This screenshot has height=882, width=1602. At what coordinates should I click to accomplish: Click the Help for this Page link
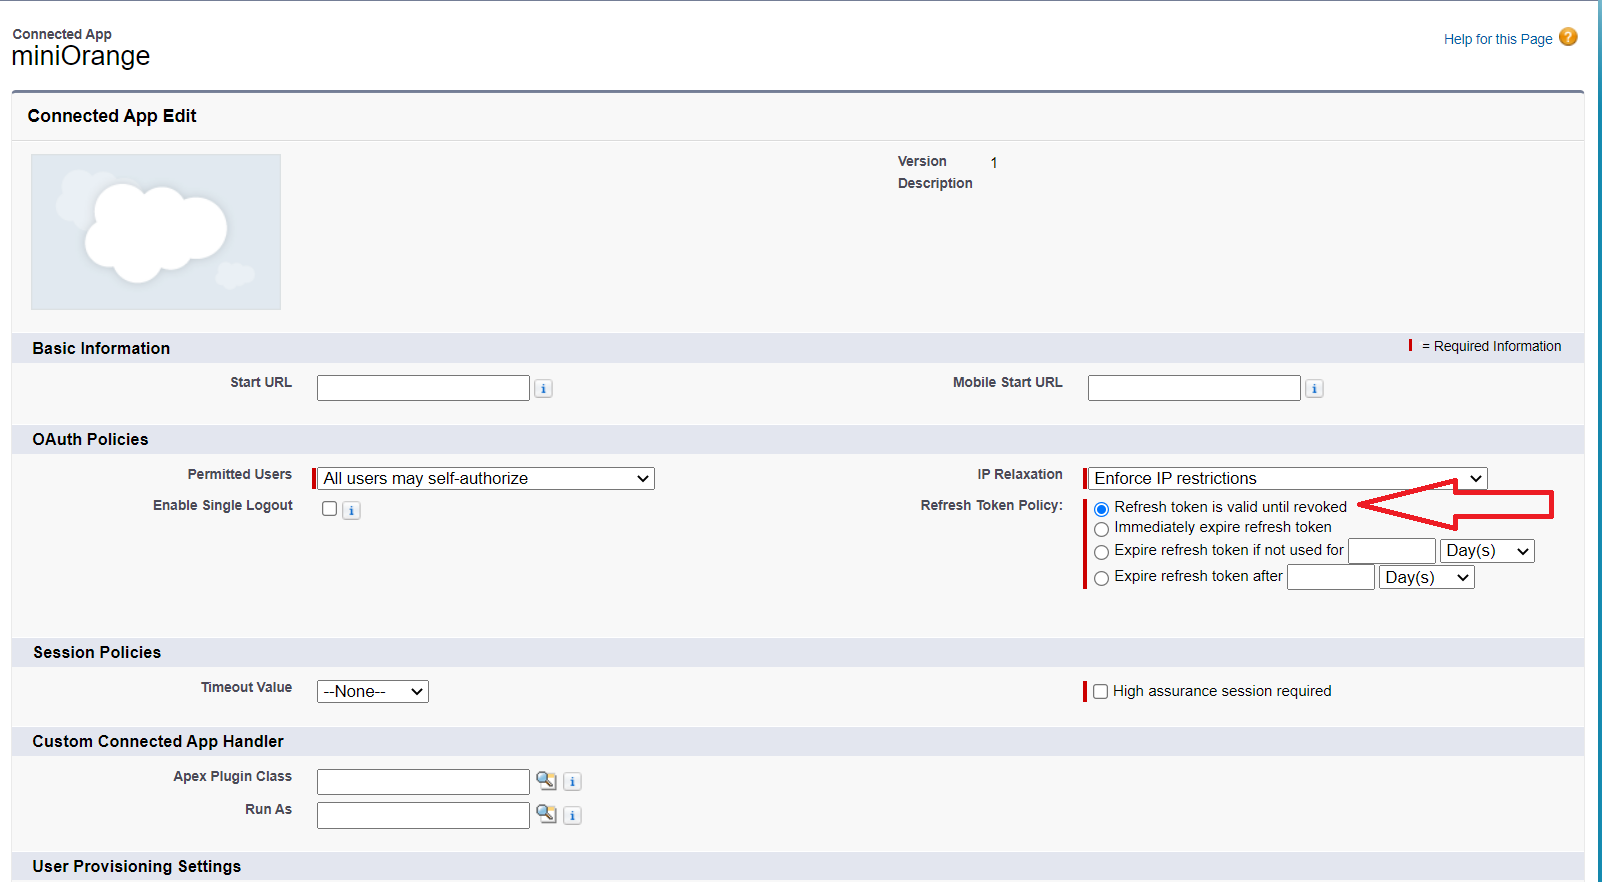click(x=1498, y=39)
